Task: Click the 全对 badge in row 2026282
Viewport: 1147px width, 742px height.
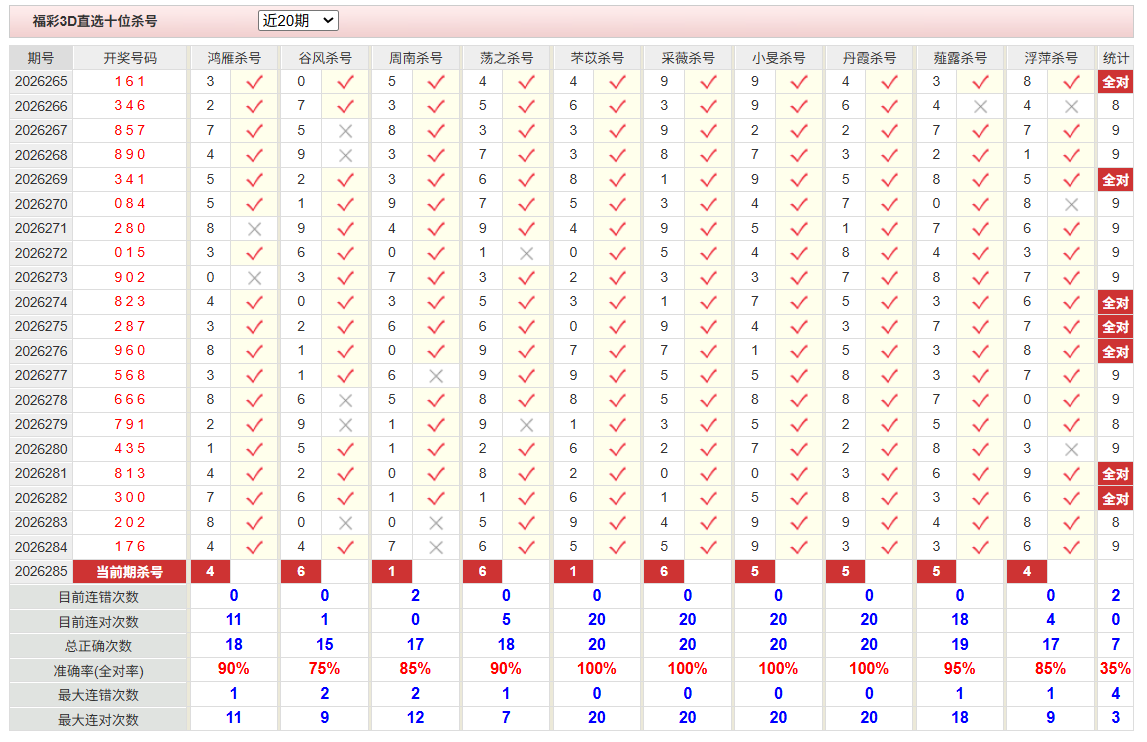Action: (x=1115, y=499)
